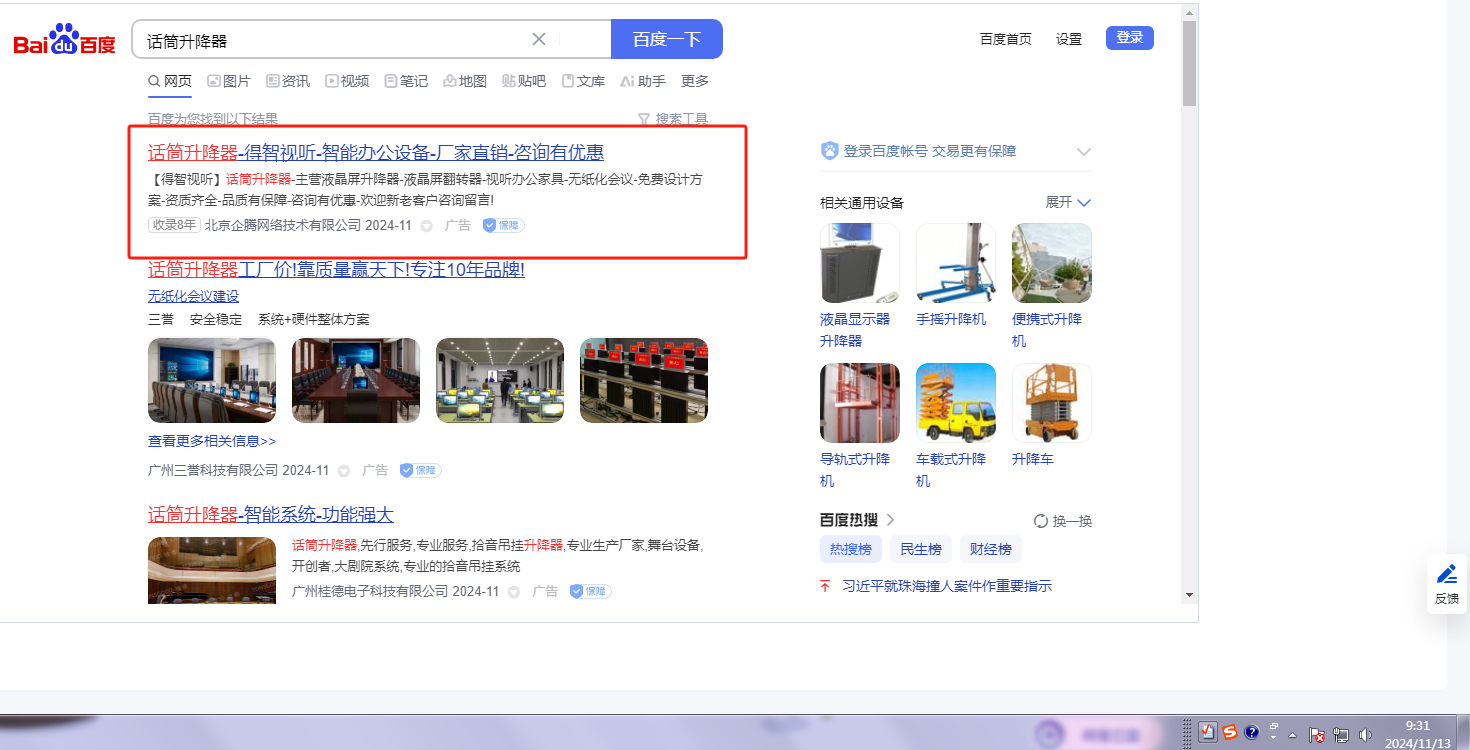The width and height of the screenshot is (1470, 750).
Task: Expand 相关通用设备 with 展开
Action: [1068, 202]
